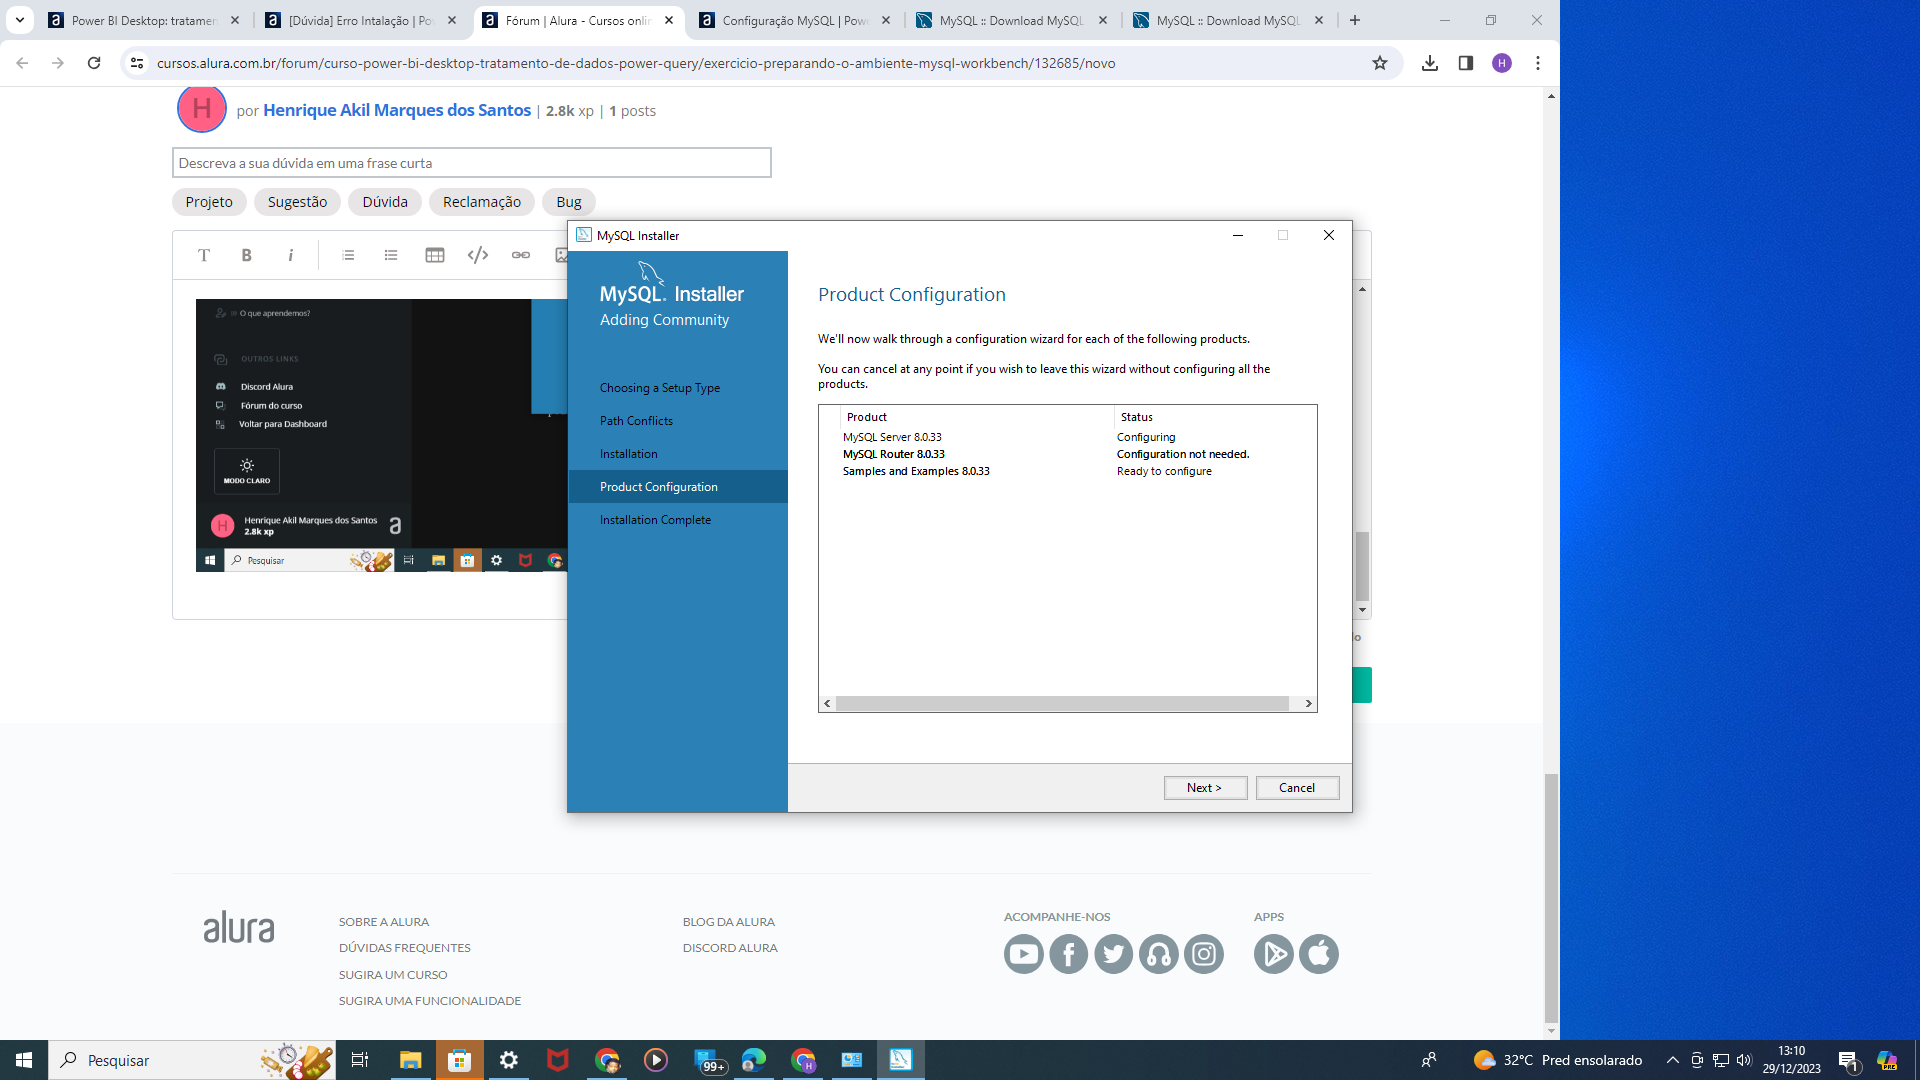1920x1080 pixels.
Task: Select the Bug tag
Action: coord(569,202)
